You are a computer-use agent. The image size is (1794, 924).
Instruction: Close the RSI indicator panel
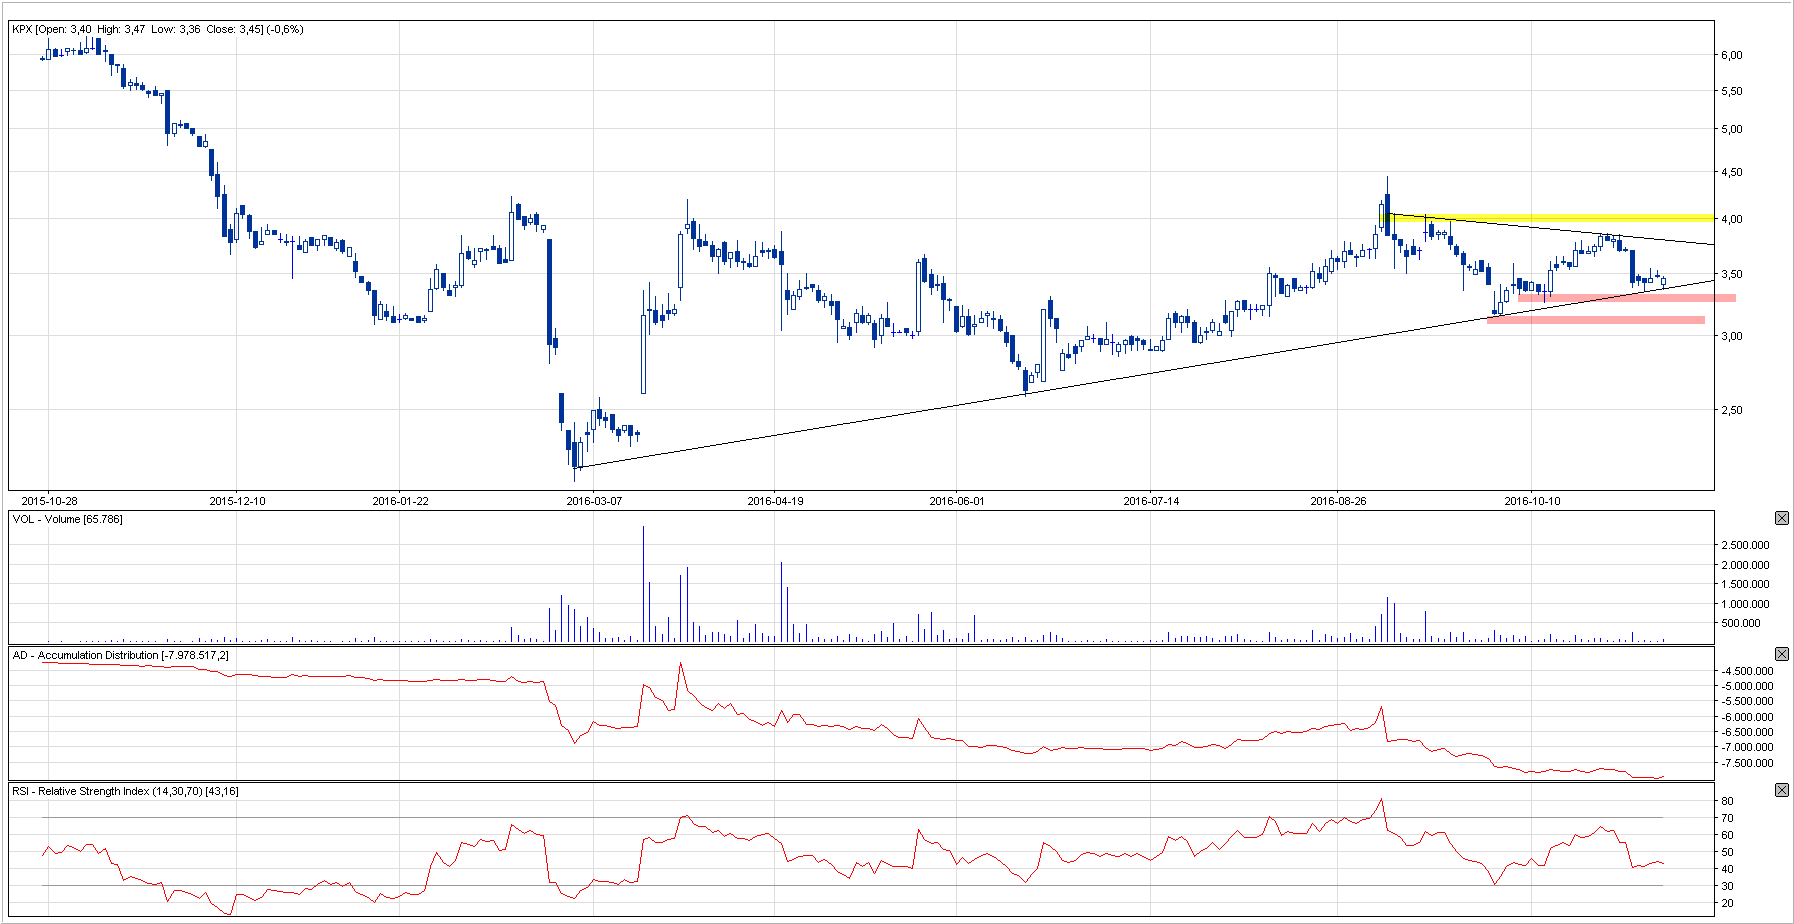(1781, 790)
